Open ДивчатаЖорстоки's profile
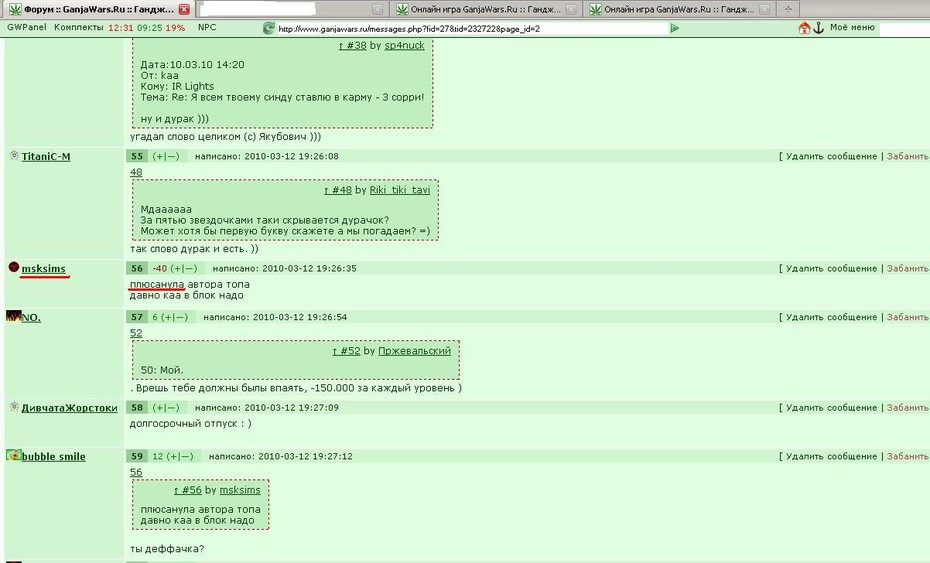The height and width of the screenshot is (563, 930). click(x=69, y=408)
